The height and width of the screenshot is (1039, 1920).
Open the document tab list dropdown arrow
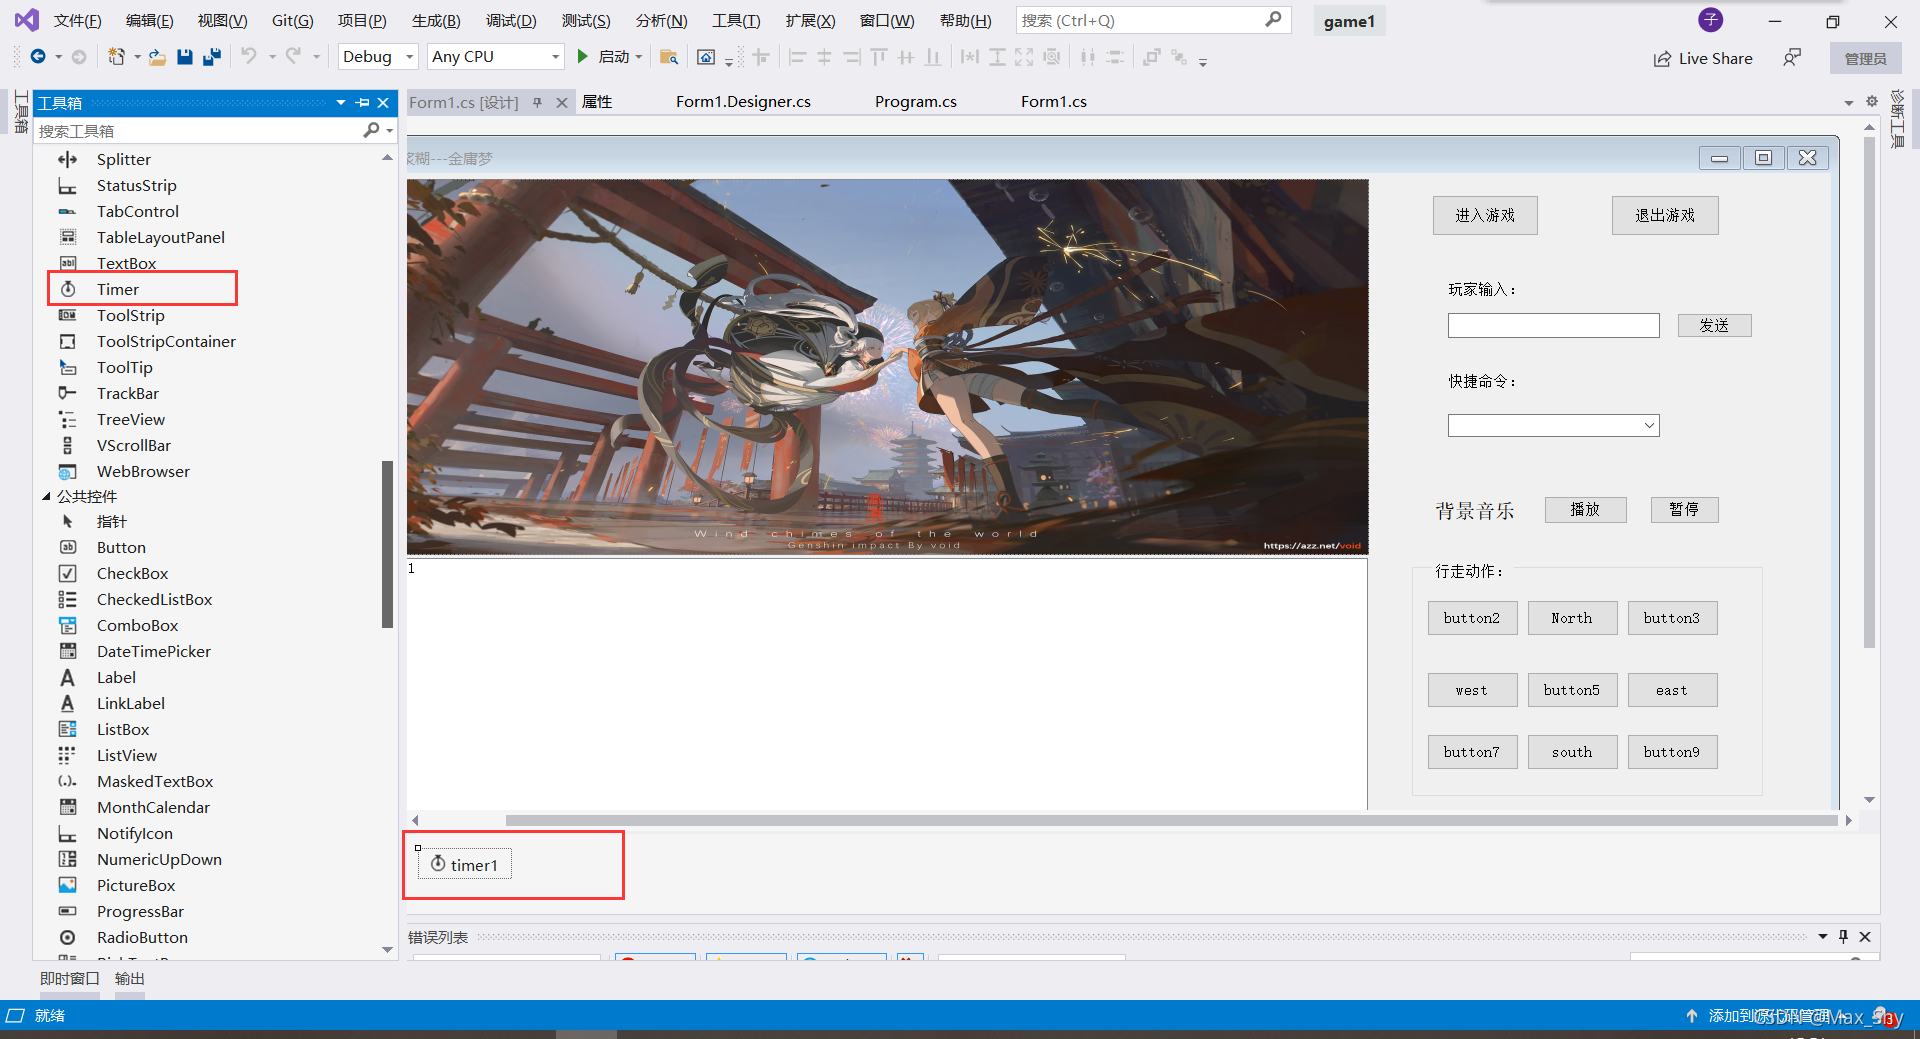pyautogui.click(x=1848, y=102)
